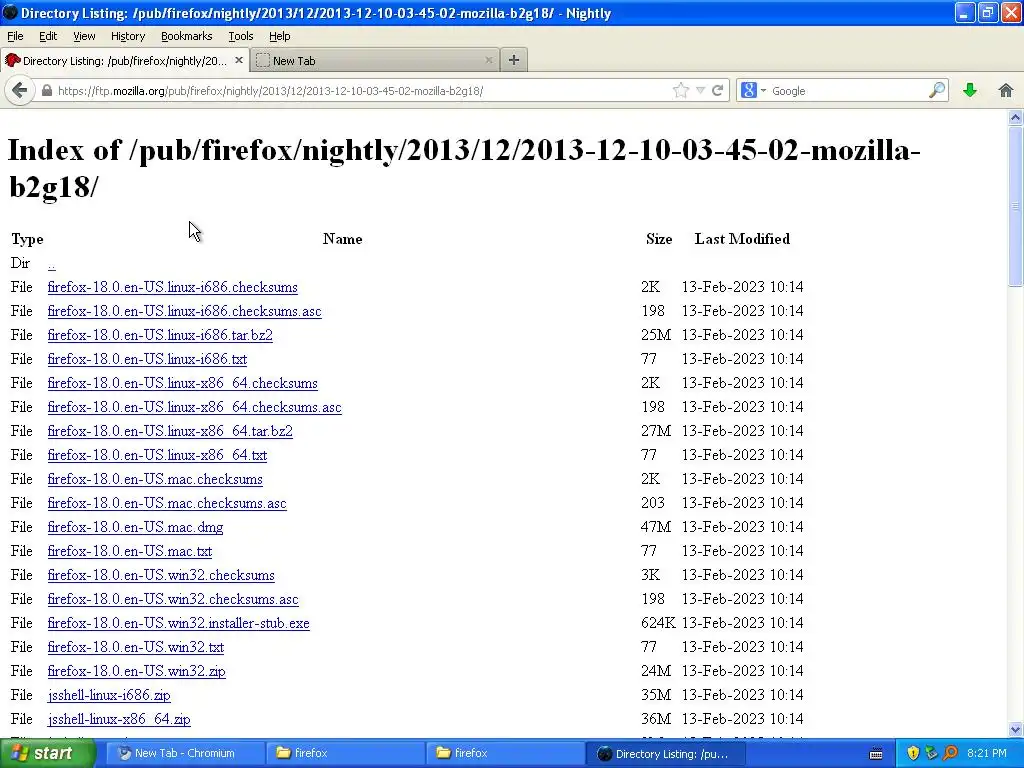The image size is (1024, 768).
Task: Open firefox-18.0.en-US.mac.checksums.asc link
Action: point(167,504)
